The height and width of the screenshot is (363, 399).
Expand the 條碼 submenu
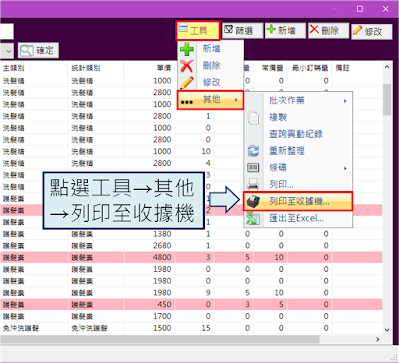[298, 168]
